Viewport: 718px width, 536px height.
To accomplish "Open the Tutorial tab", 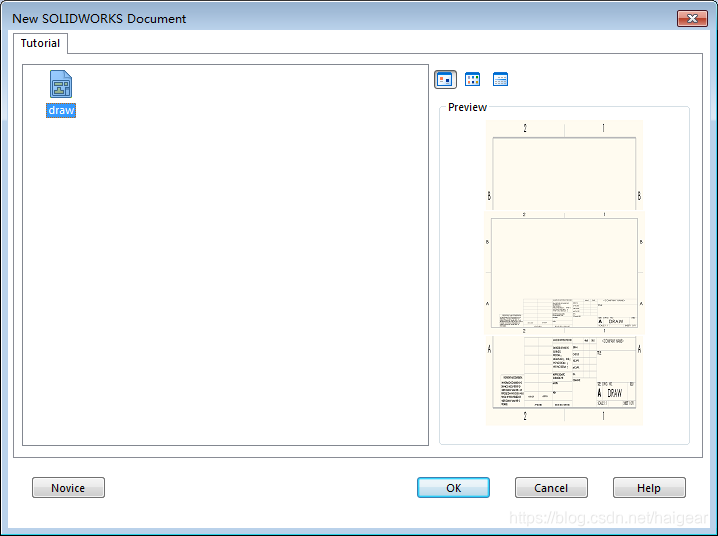I will 40,43.
